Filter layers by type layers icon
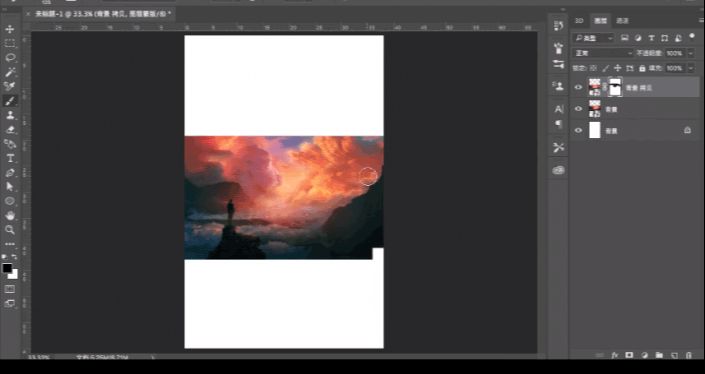Image resolution: width=705 pixels, height=374 pixels. 651,38
